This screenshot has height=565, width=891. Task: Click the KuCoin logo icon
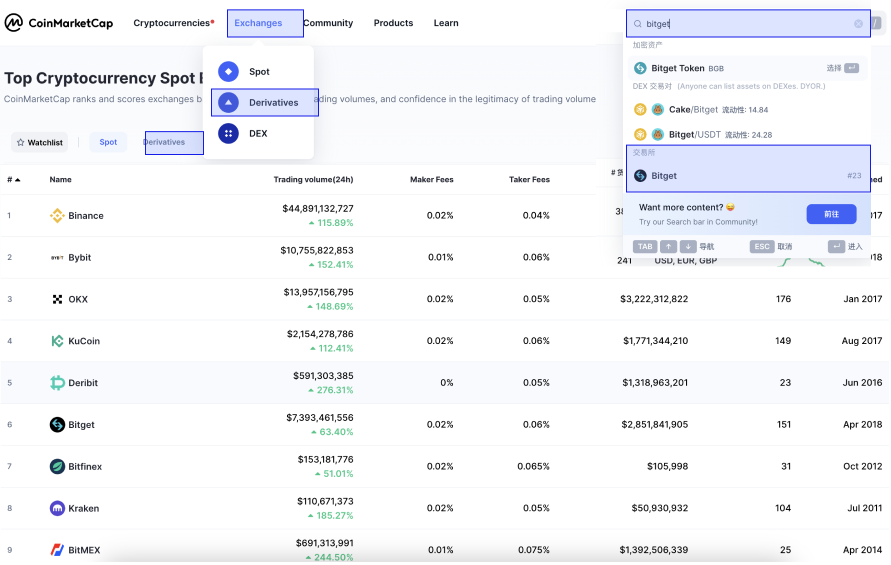[x=57, y=341]
